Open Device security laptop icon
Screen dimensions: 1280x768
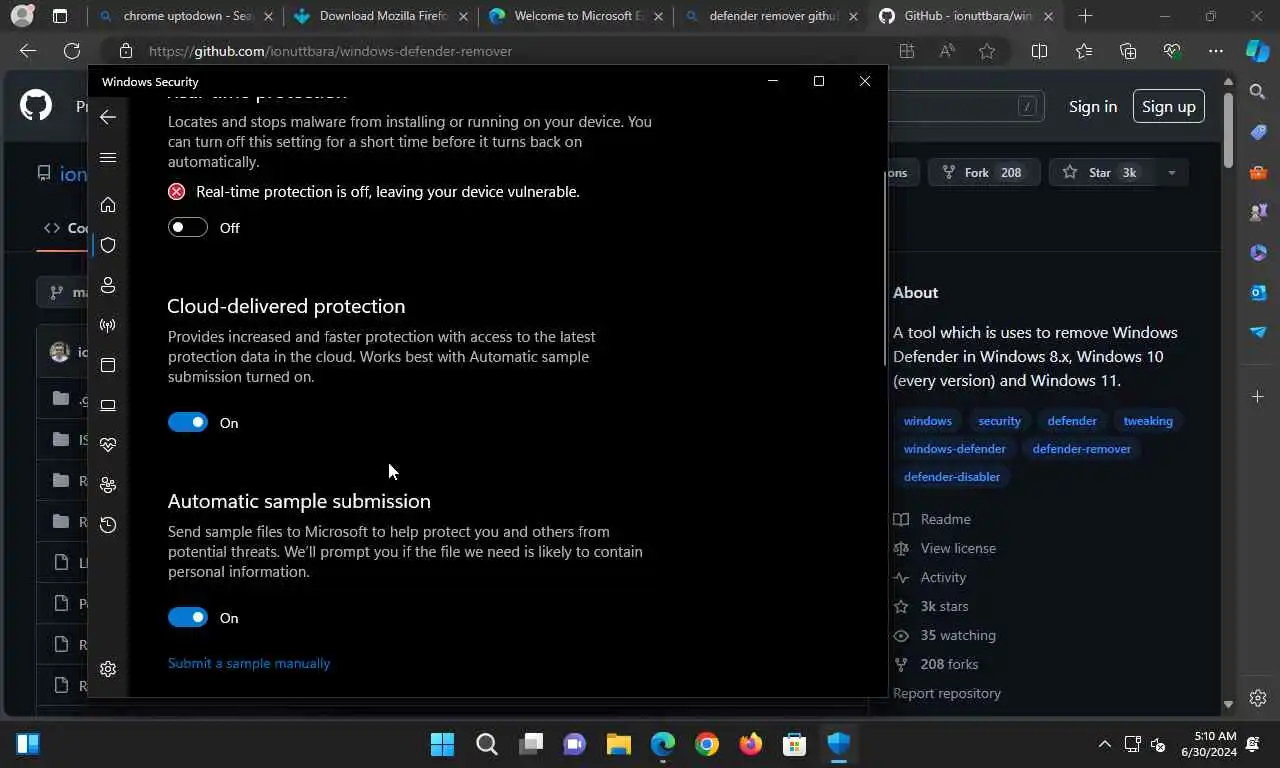108,405
